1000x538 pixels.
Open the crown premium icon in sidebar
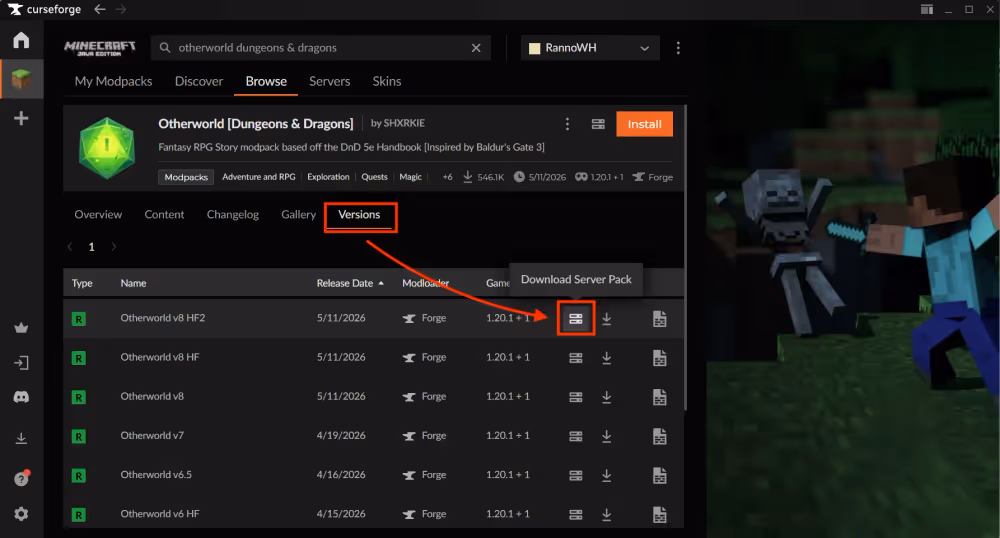(21, 328)
